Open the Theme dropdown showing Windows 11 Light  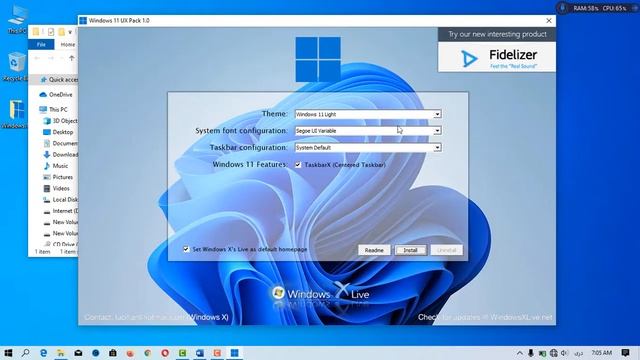point(368,114)
